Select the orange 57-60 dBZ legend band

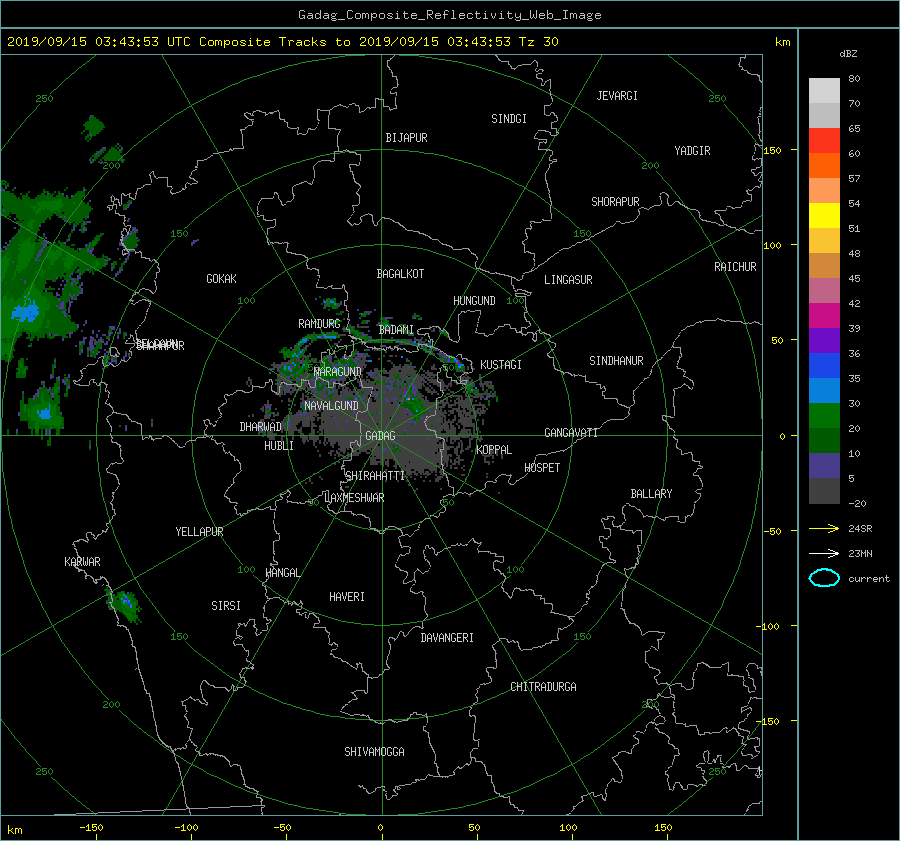point(824,165)
